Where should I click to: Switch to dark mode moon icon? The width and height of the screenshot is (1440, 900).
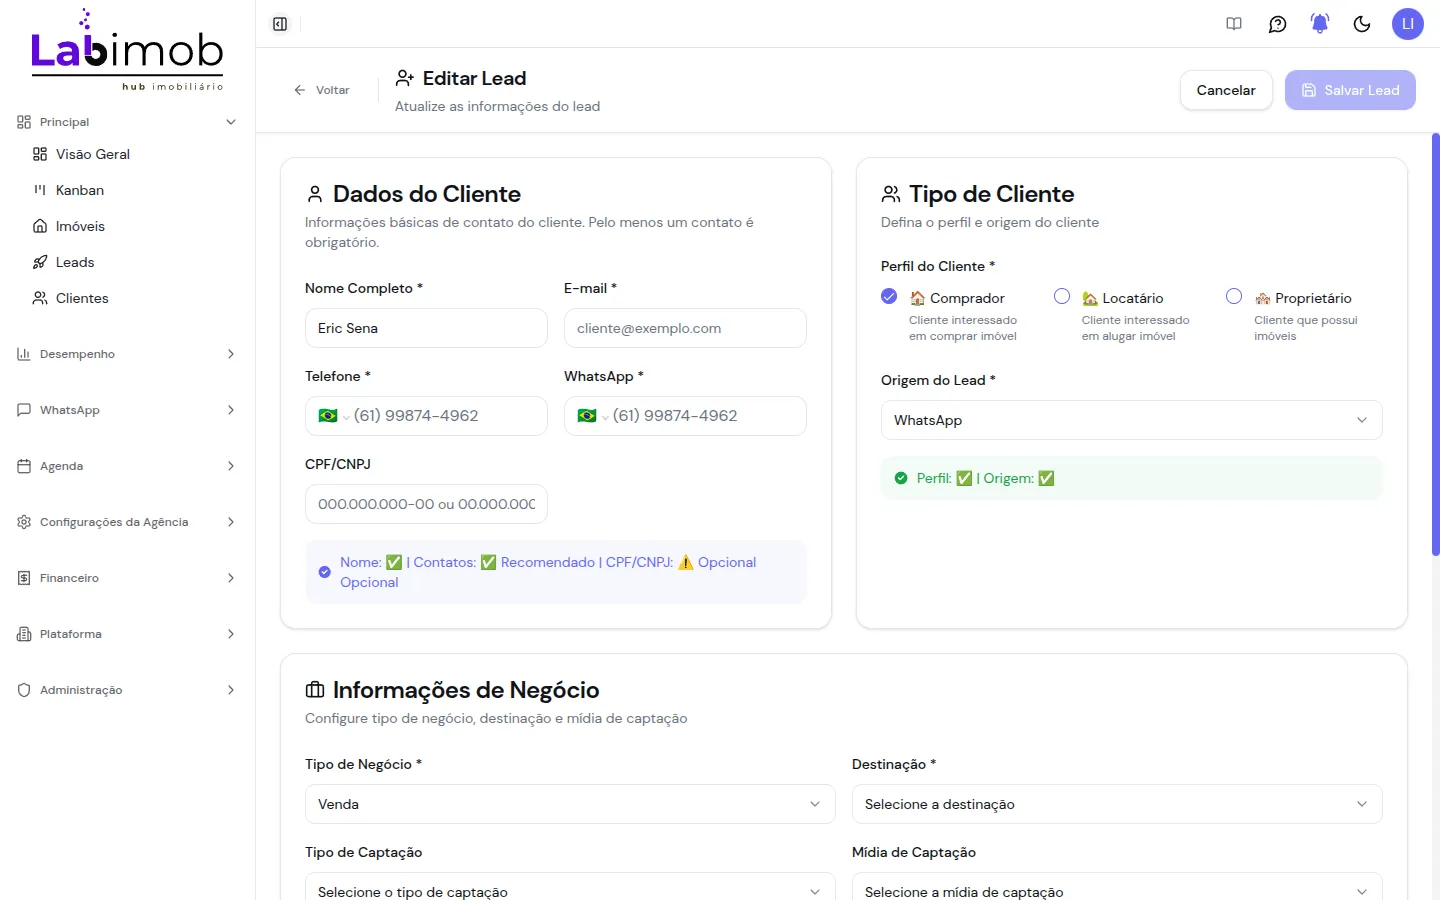pos(1362,24)
